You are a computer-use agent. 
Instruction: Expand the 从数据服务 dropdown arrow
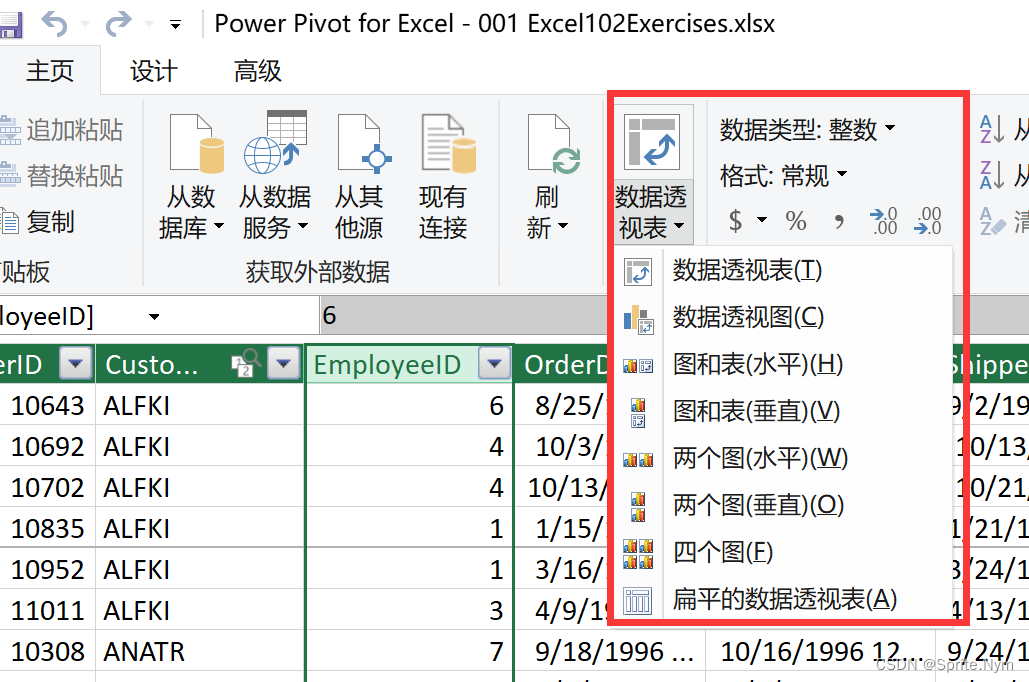tap(303, 226)
